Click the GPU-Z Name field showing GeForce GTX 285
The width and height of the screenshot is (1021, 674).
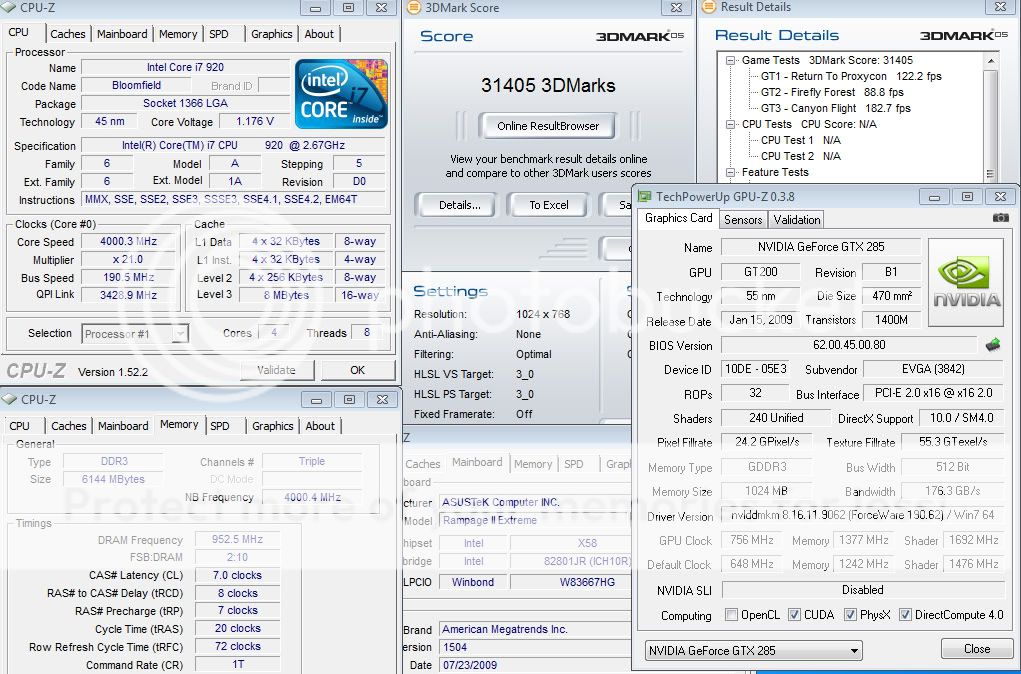click(820, 247)
